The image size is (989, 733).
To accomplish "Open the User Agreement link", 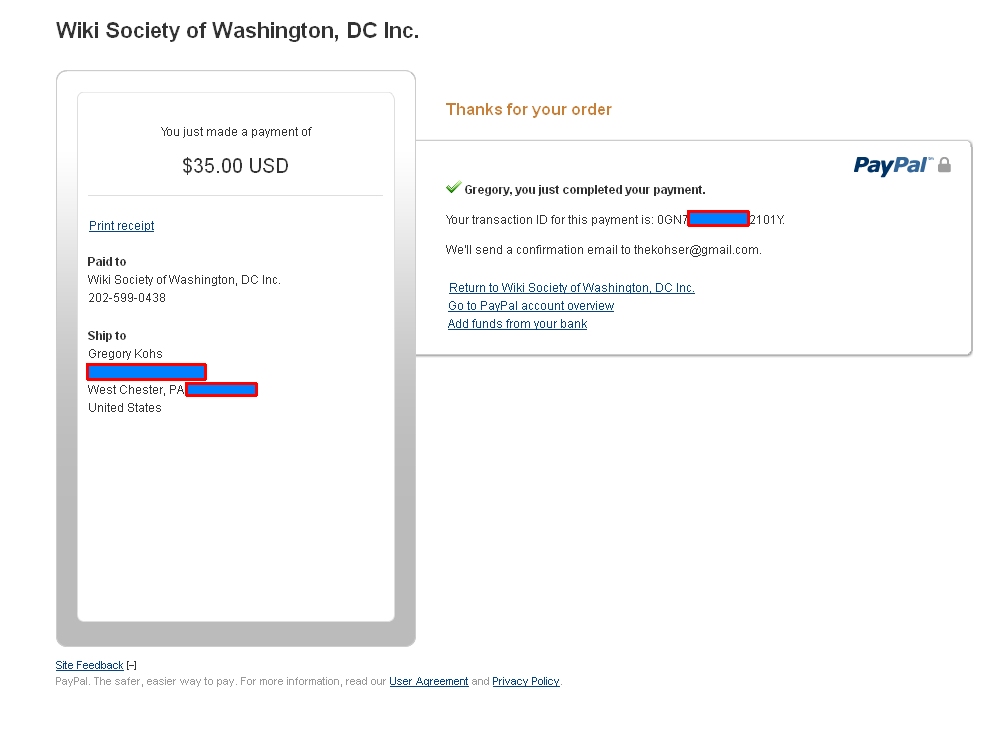I will [428, 681].
